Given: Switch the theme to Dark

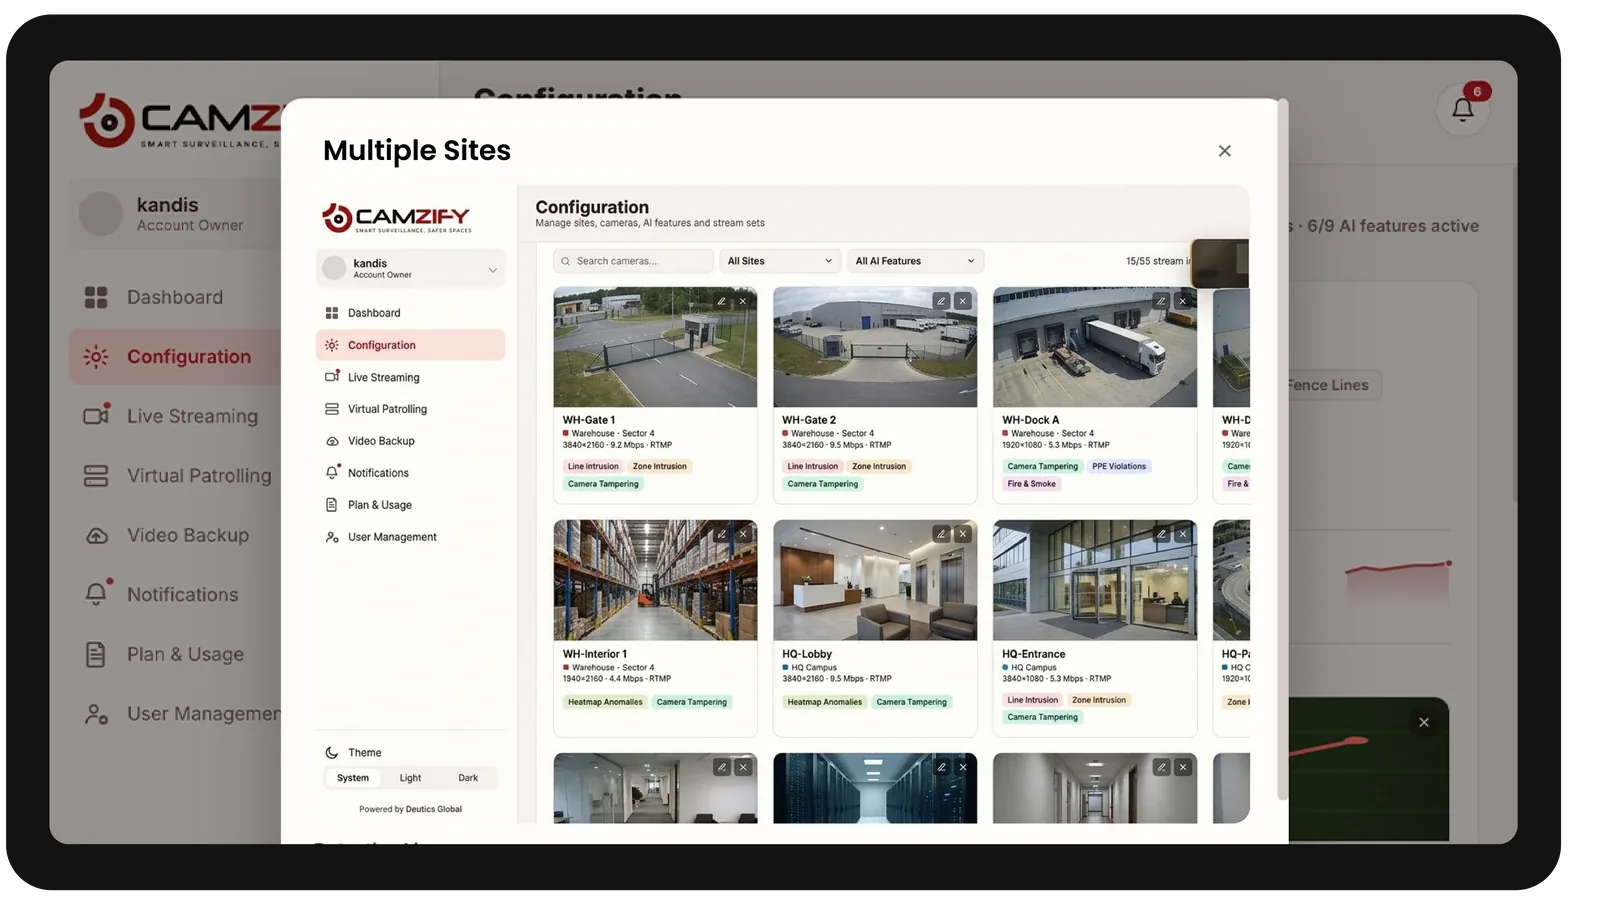Looking at the screenshot, I should (468, 778).
